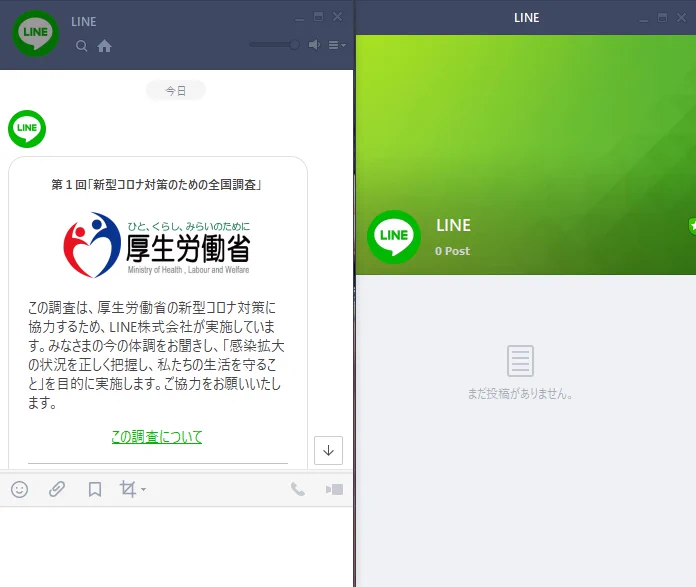Click the LINE account name on cover
The width and height of the screenshot is (696, 587).
[x=453, y=225]
